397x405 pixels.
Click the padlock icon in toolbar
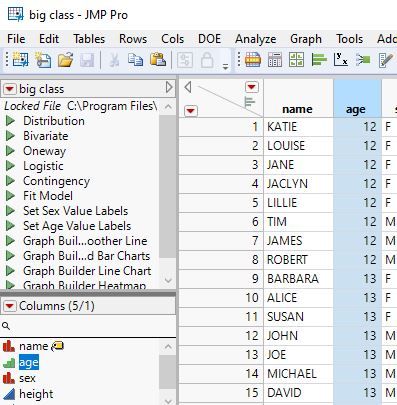(x=207, y=60)
